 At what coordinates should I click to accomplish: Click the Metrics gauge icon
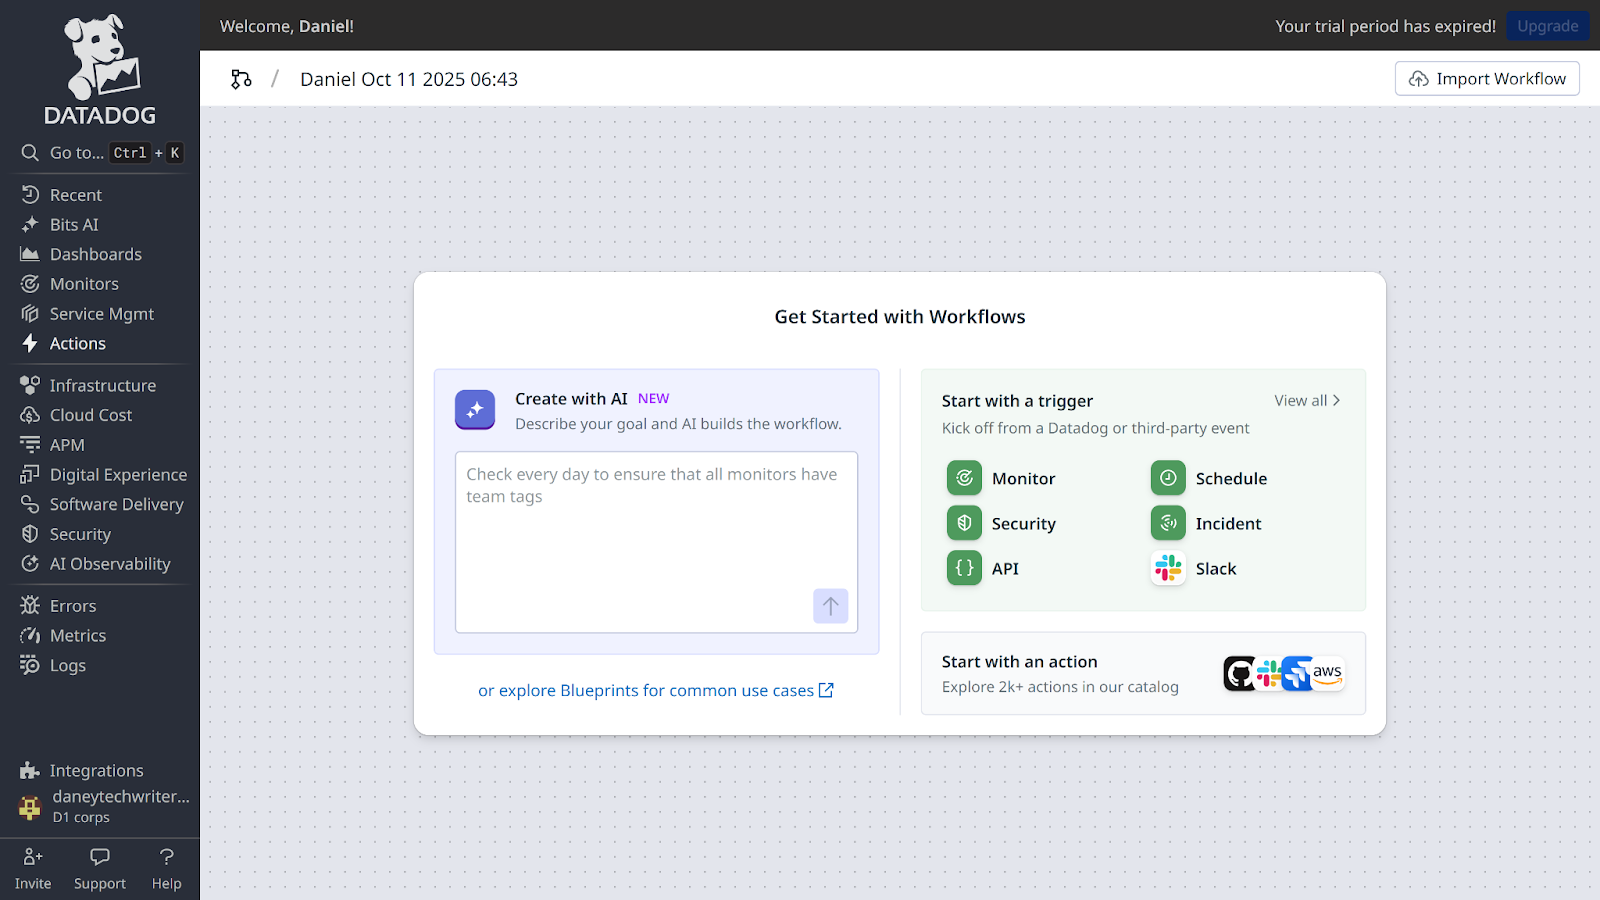pos(30,636)
